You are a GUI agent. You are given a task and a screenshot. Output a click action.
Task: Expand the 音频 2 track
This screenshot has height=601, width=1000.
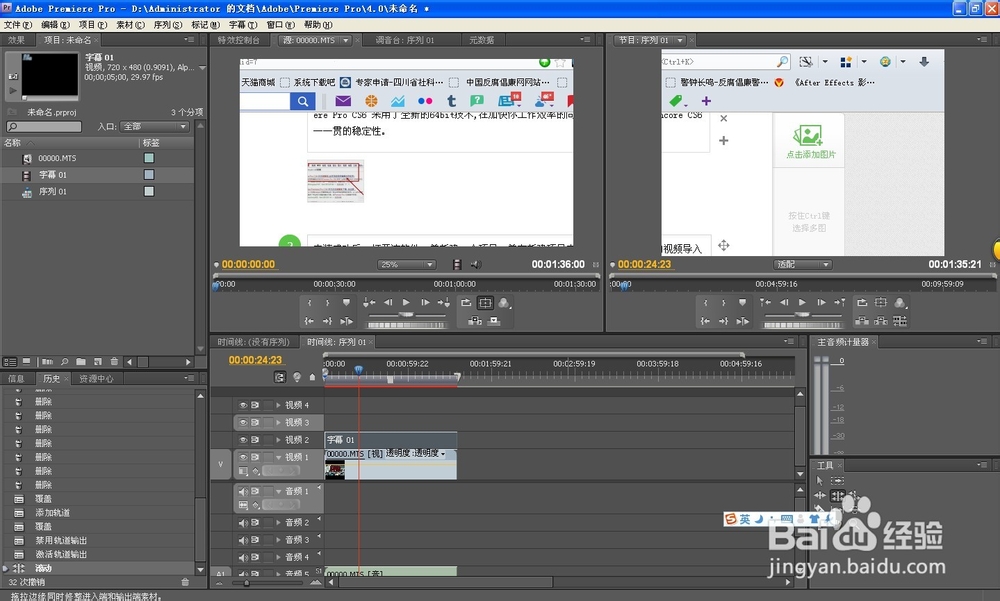278,523
